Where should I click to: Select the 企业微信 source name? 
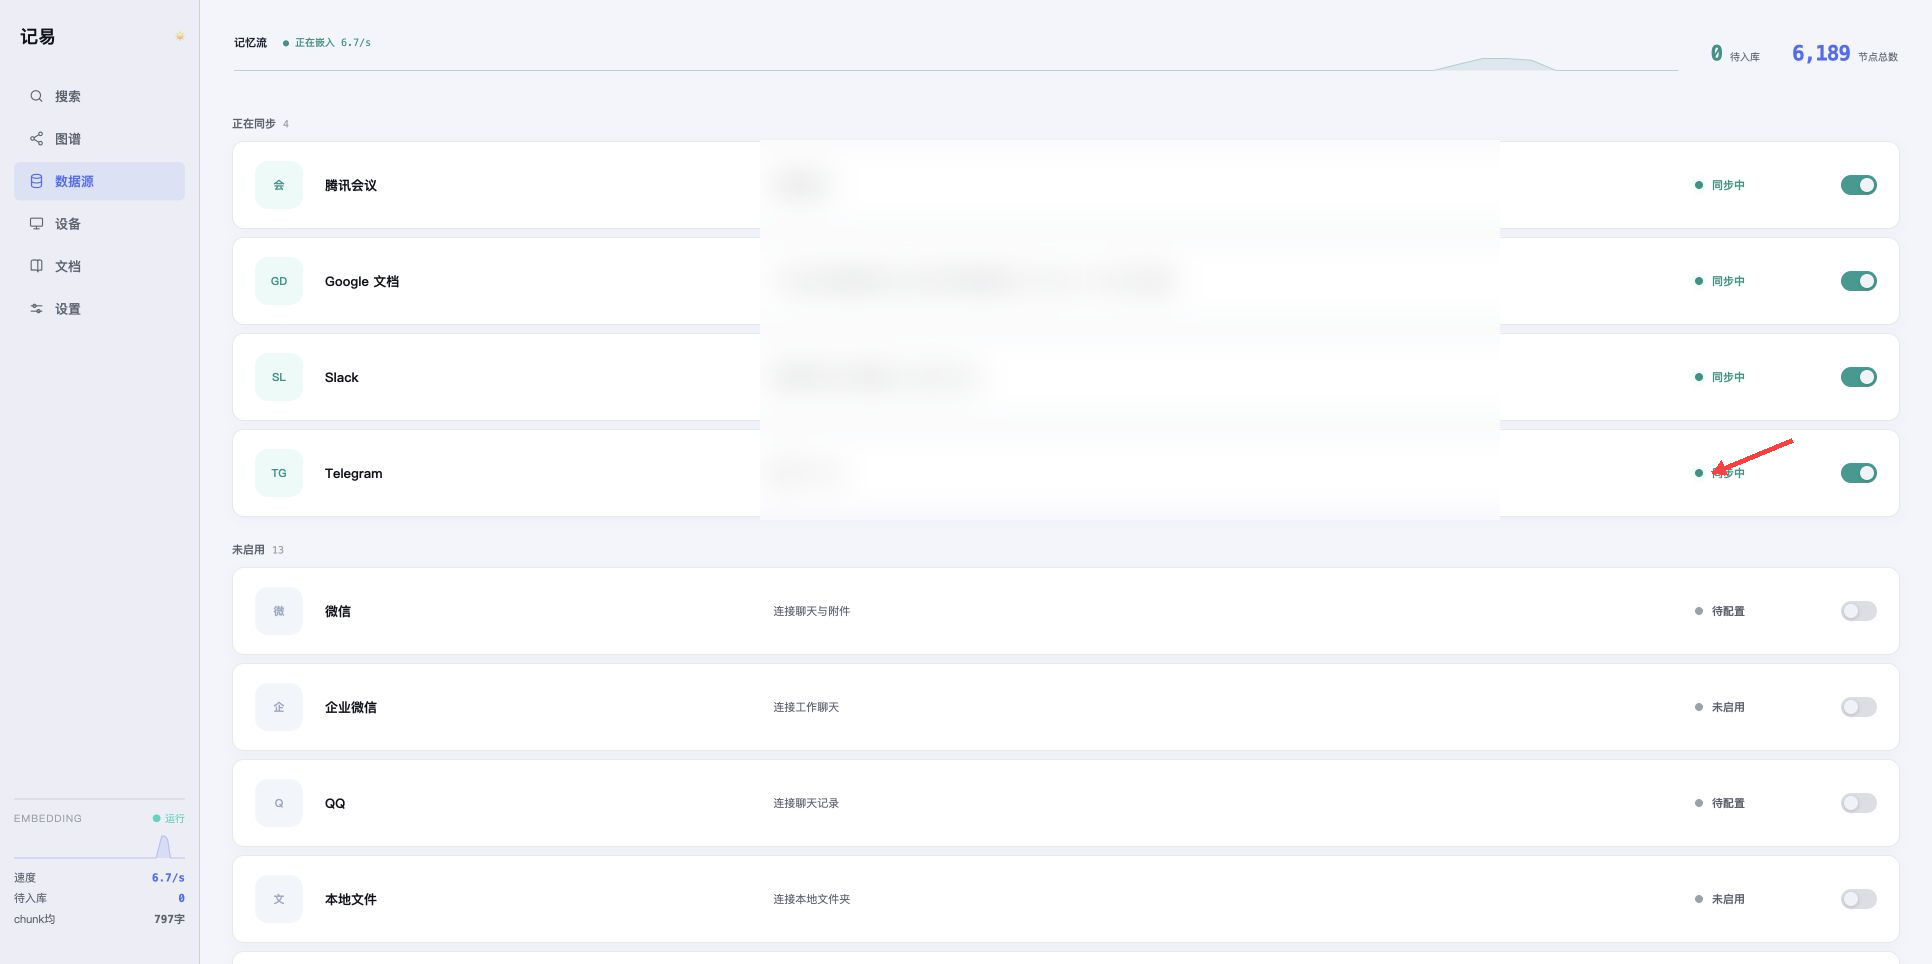[351, 707]
